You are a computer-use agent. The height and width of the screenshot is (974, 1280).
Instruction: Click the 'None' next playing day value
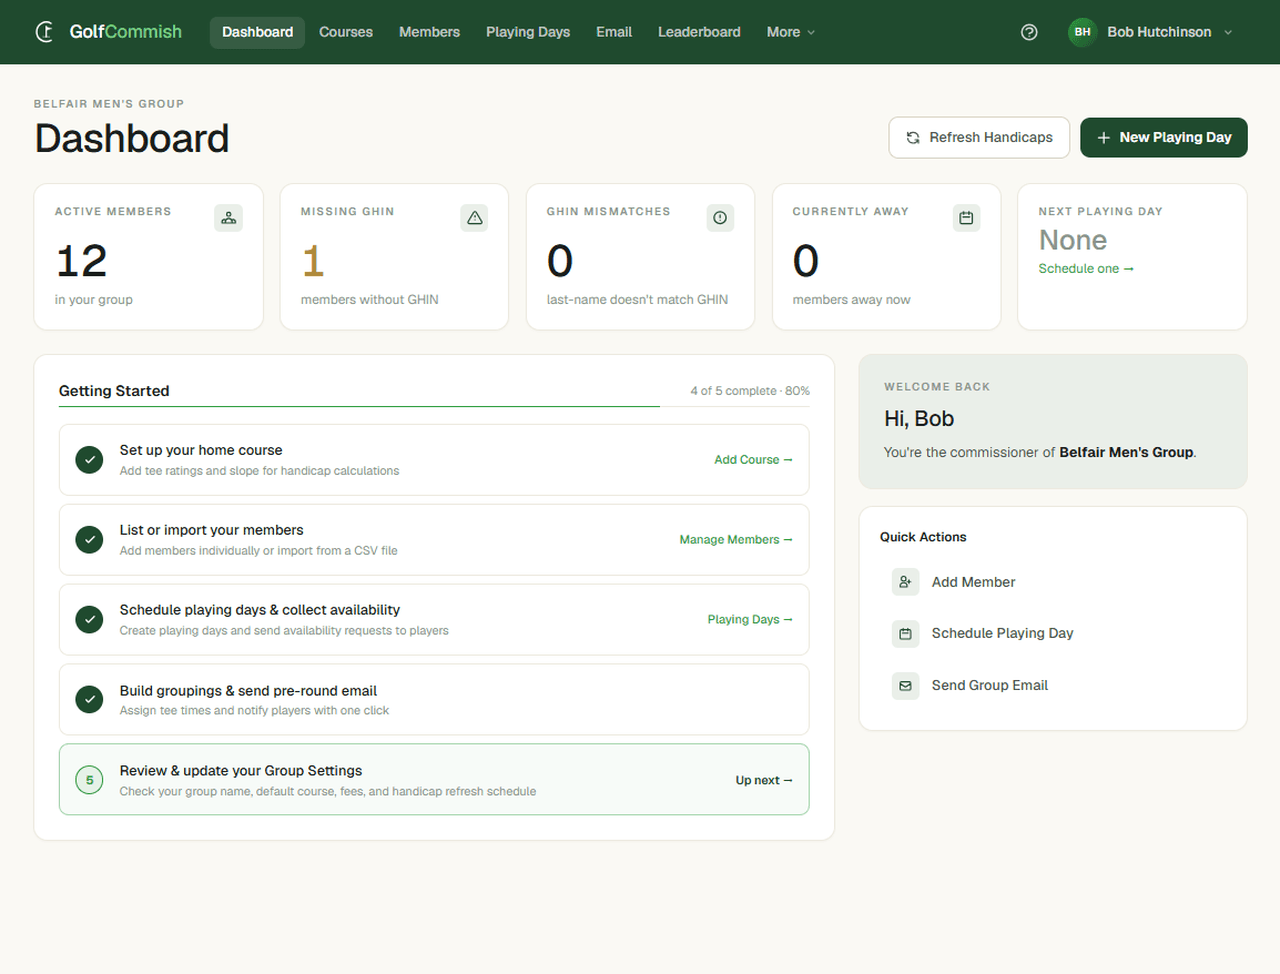point(1073,240)
